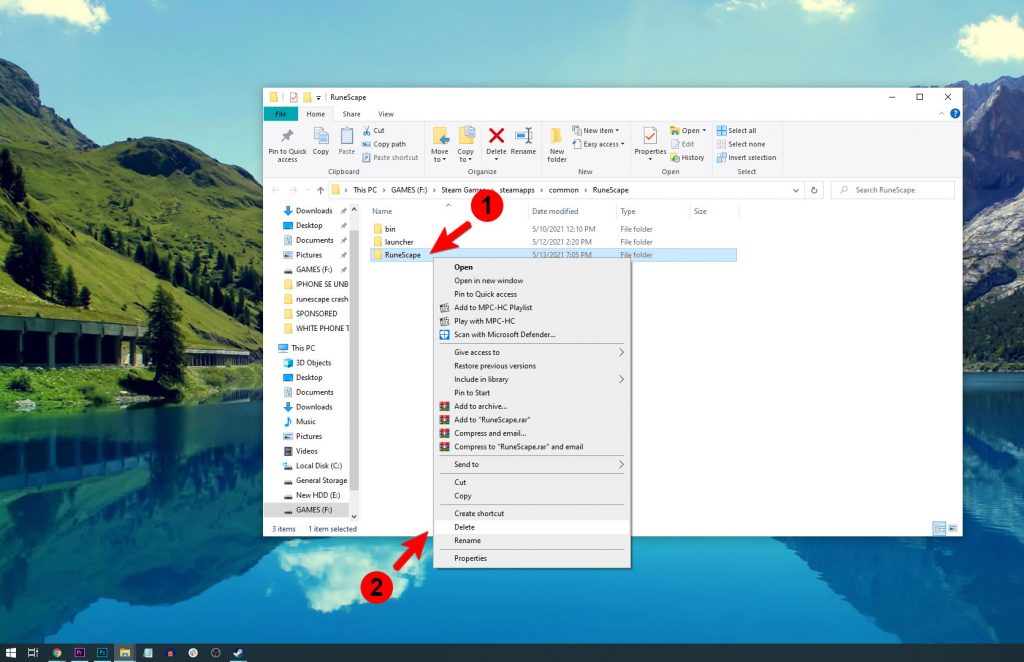This screenshot has height=662, width=1024.
Task: Open History from the ribbon Open group
Action: click(x=687, y=157)
